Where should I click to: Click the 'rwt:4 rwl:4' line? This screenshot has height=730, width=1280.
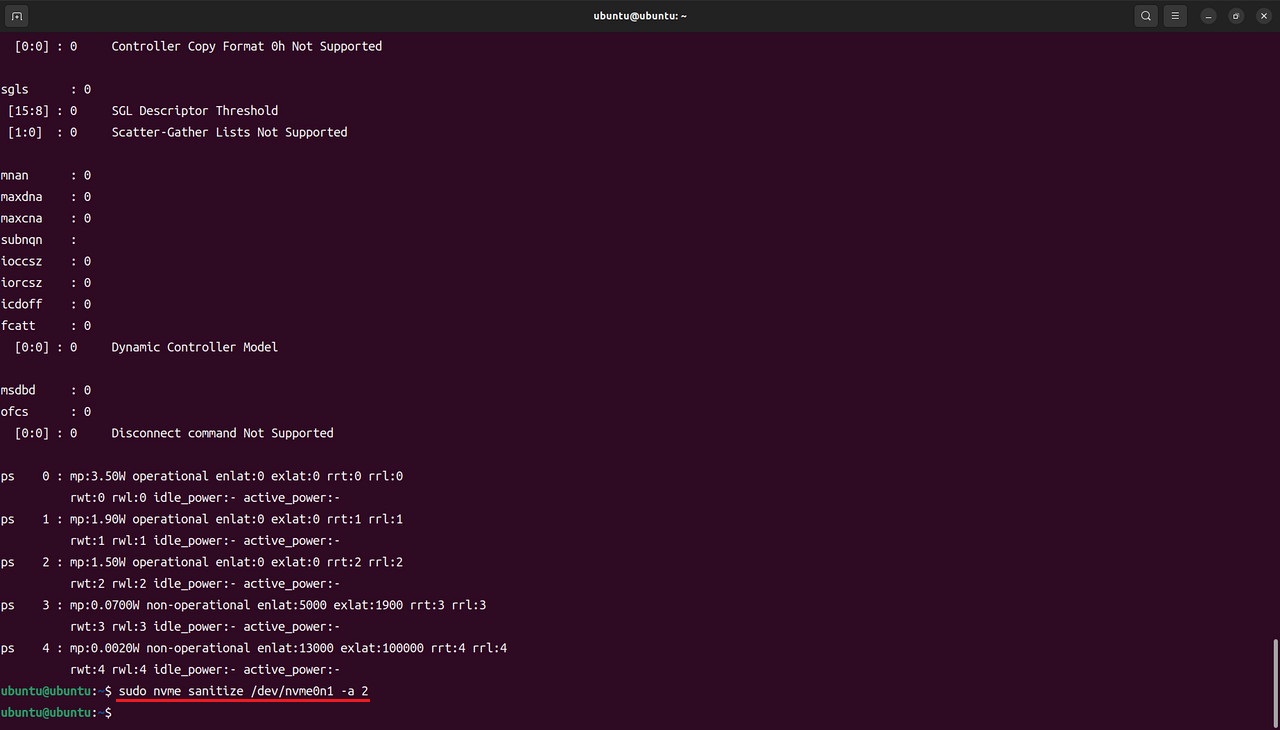(205, 670)
